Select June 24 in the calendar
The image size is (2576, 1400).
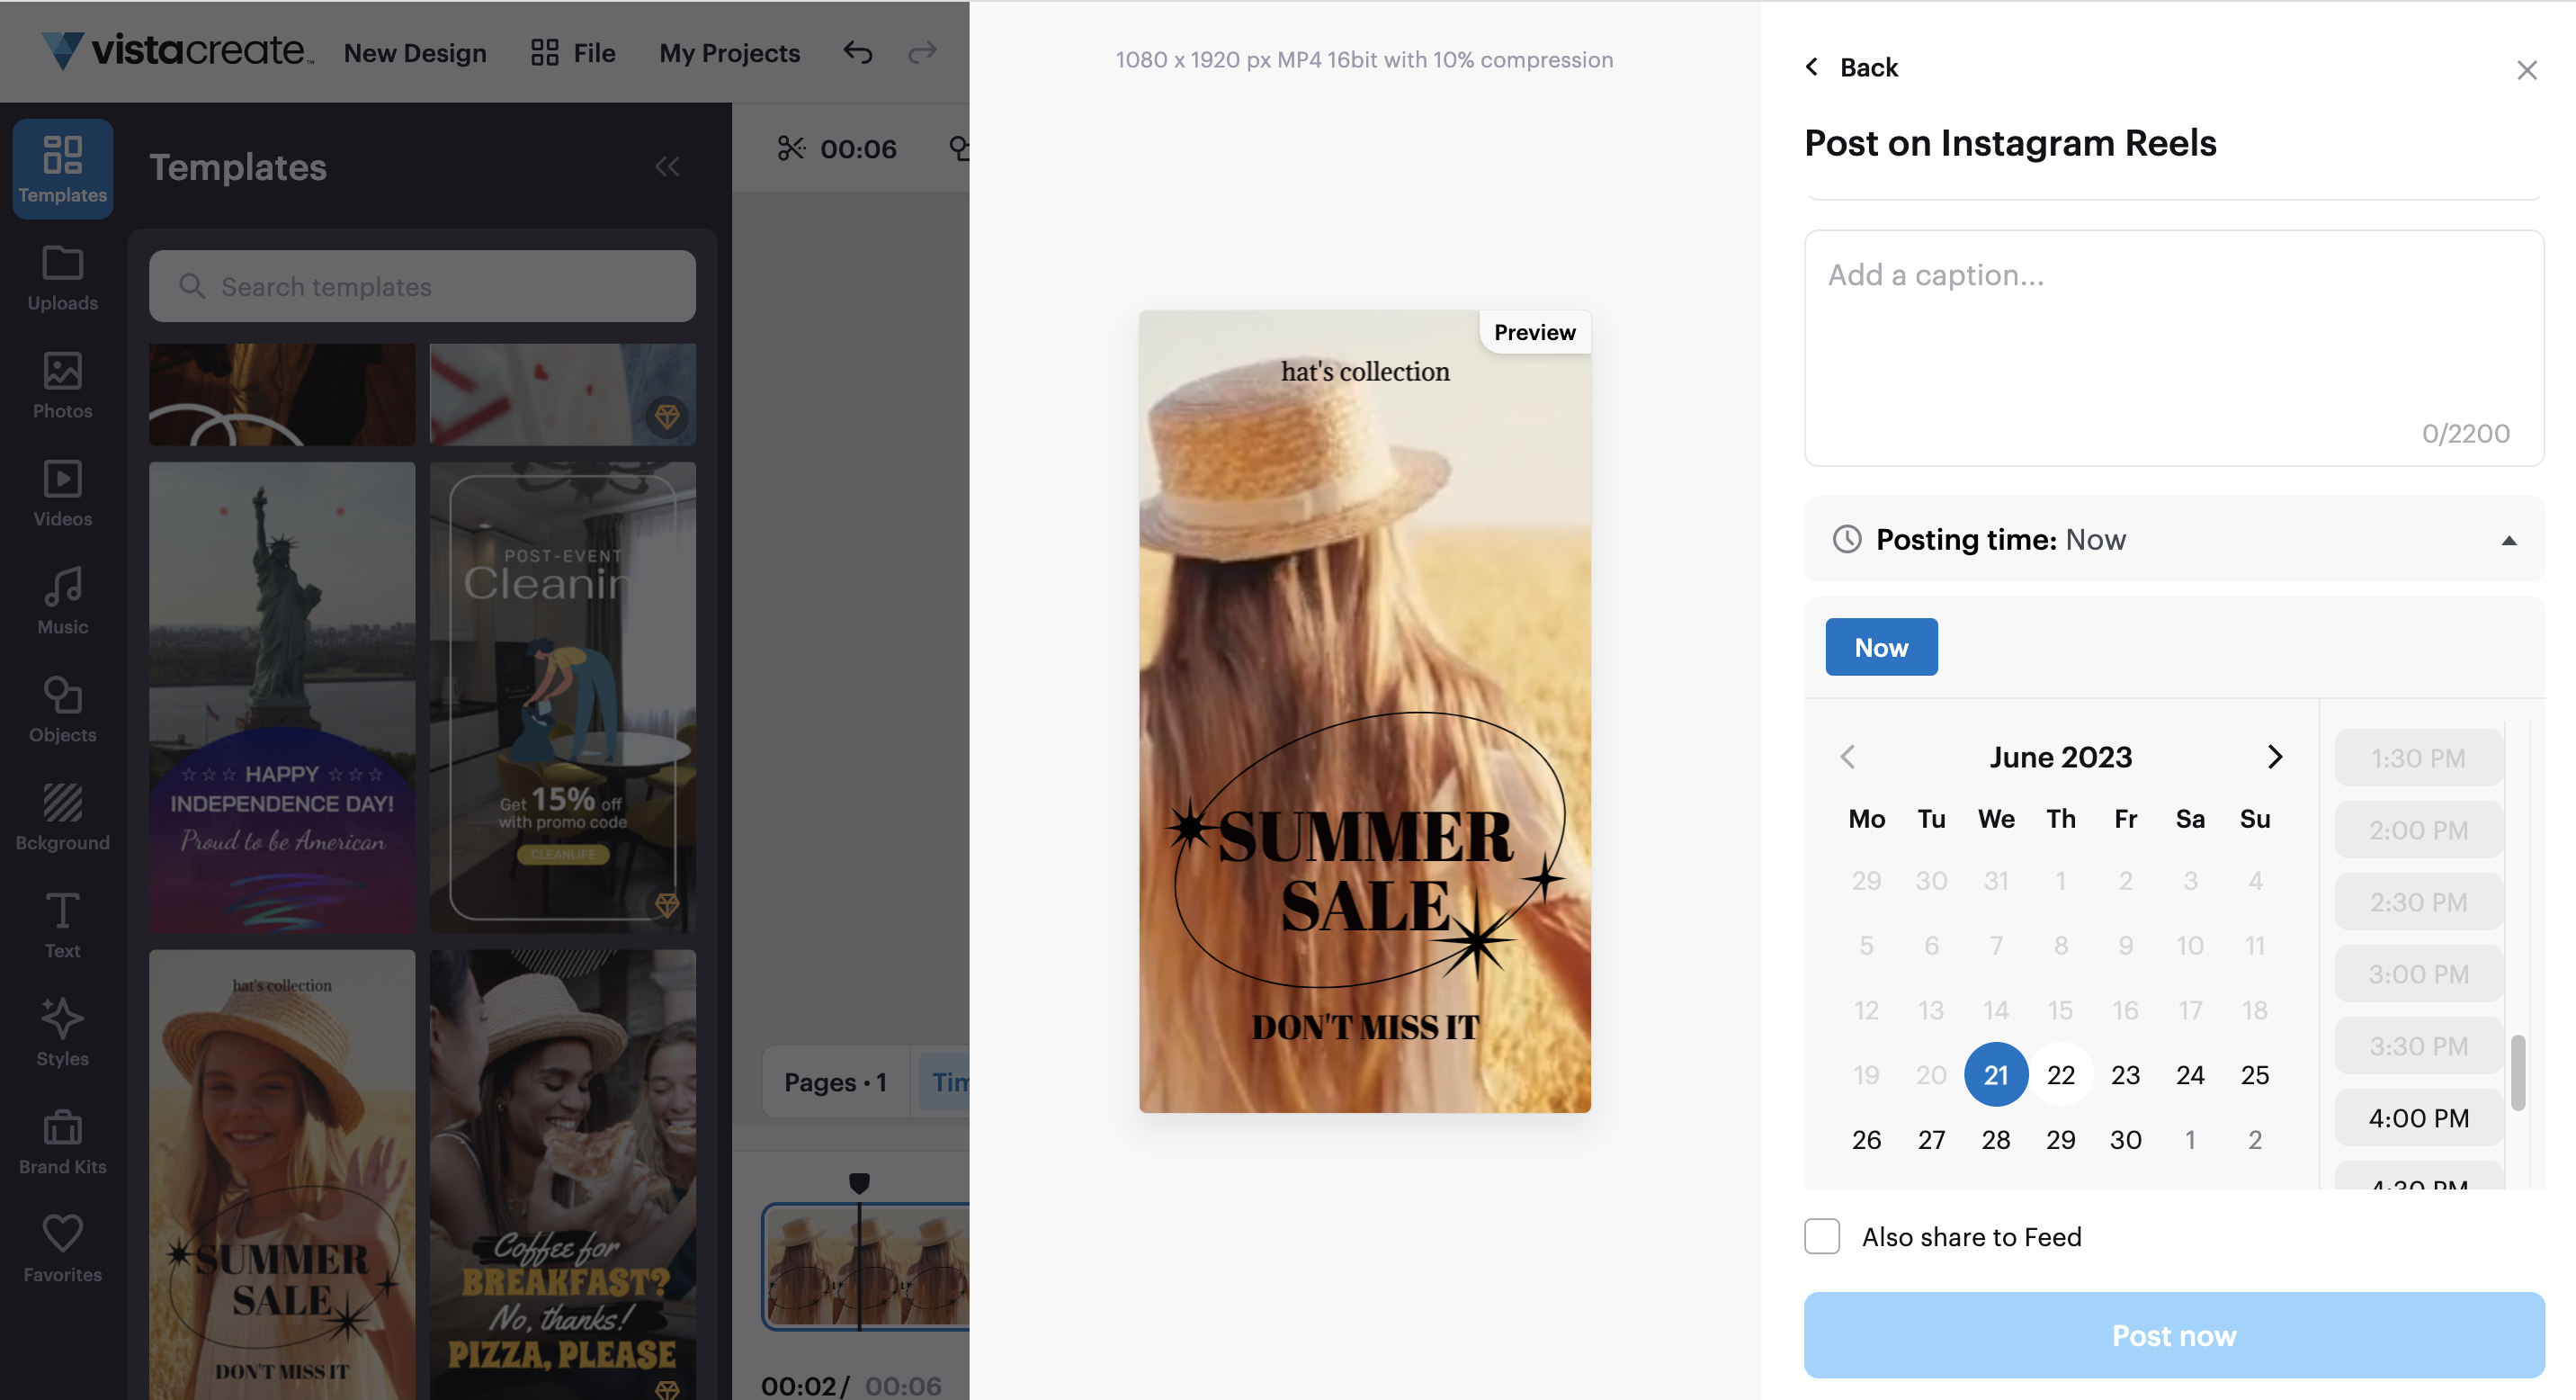click(2190, 1075)
